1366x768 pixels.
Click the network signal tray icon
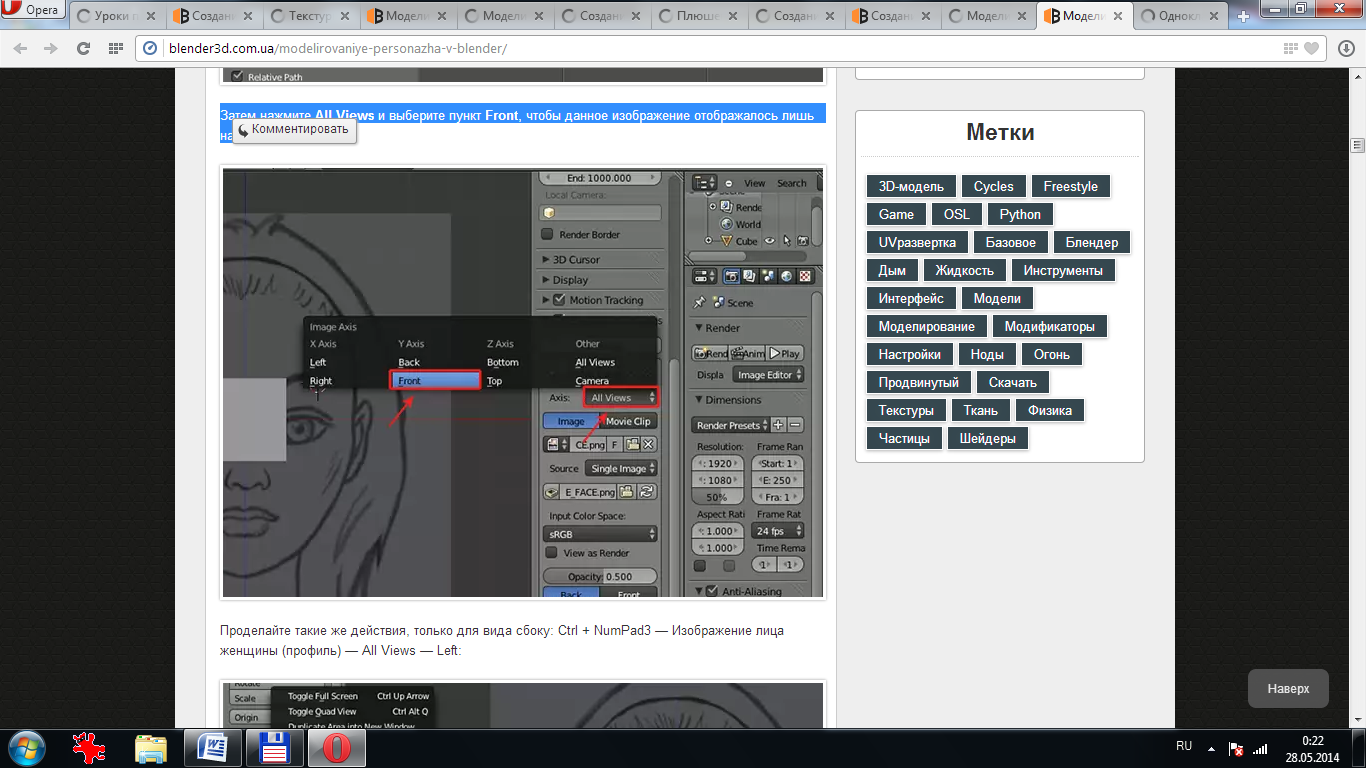pyautogui.click(x=1260, y=747)
